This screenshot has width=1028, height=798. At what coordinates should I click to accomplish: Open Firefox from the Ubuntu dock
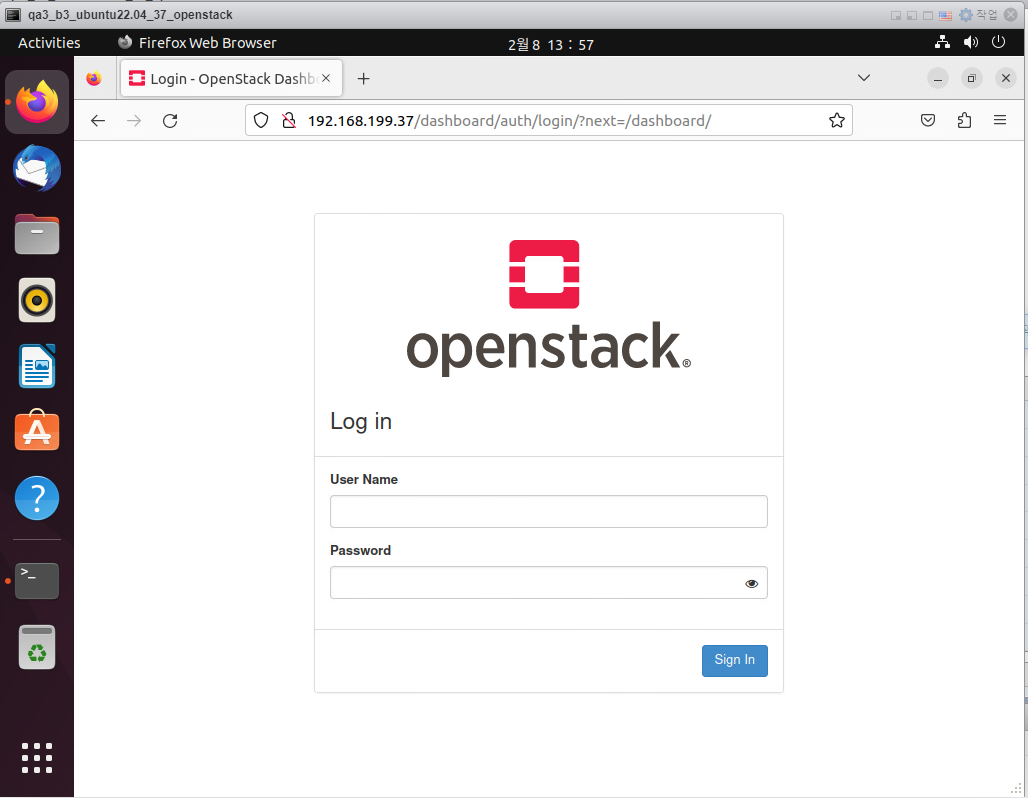click(37, 102)
